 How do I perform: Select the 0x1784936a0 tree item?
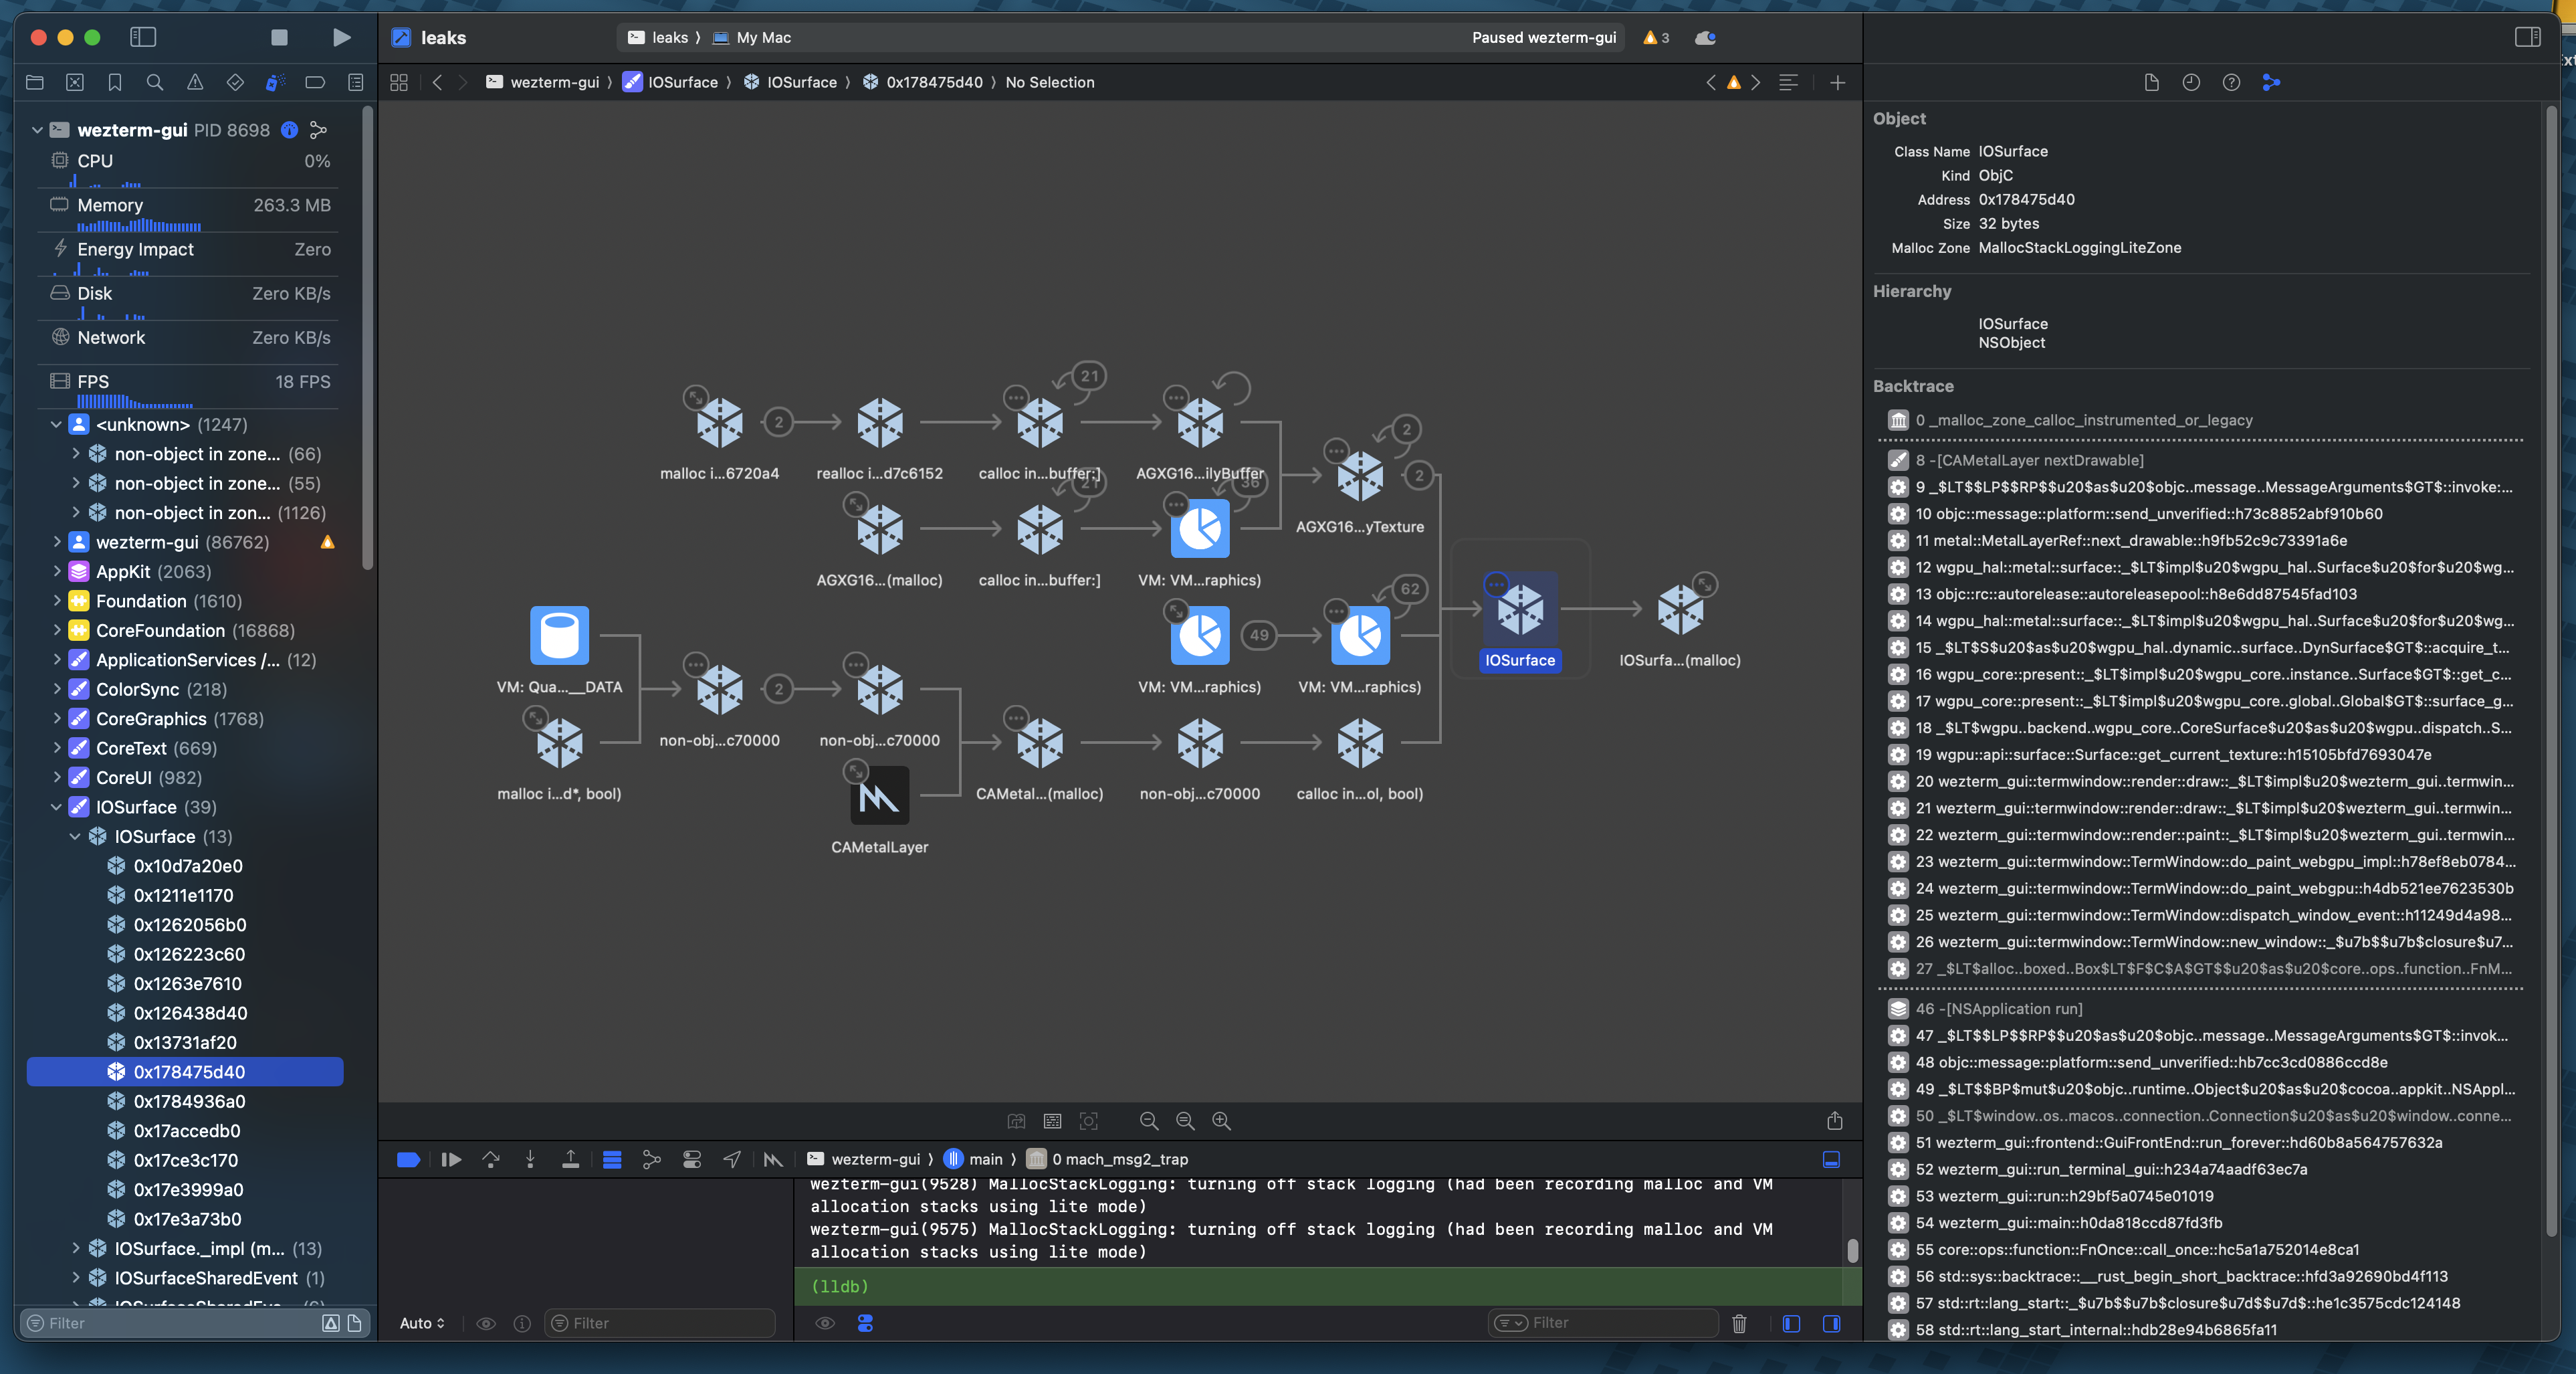189,1101
